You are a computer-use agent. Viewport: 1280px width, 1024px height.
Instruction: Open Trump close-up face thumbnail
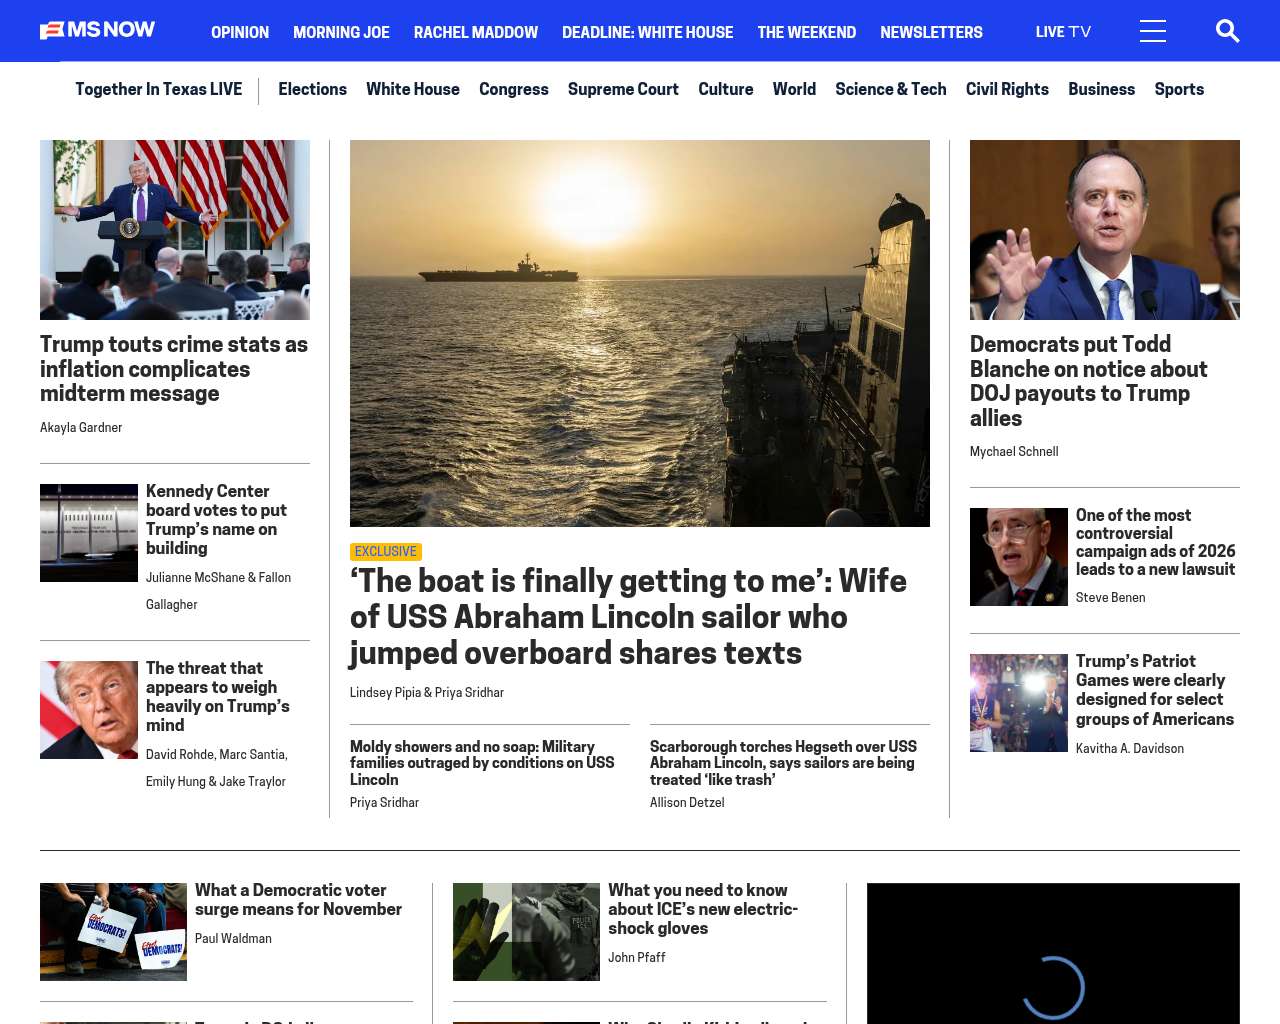click(x=89, y=710)
